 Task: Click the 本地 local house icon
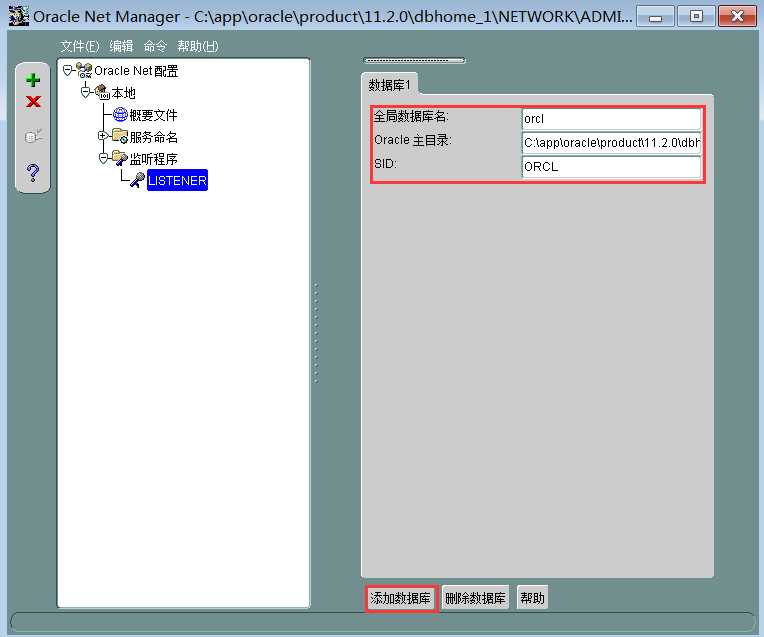click(102, 92)
